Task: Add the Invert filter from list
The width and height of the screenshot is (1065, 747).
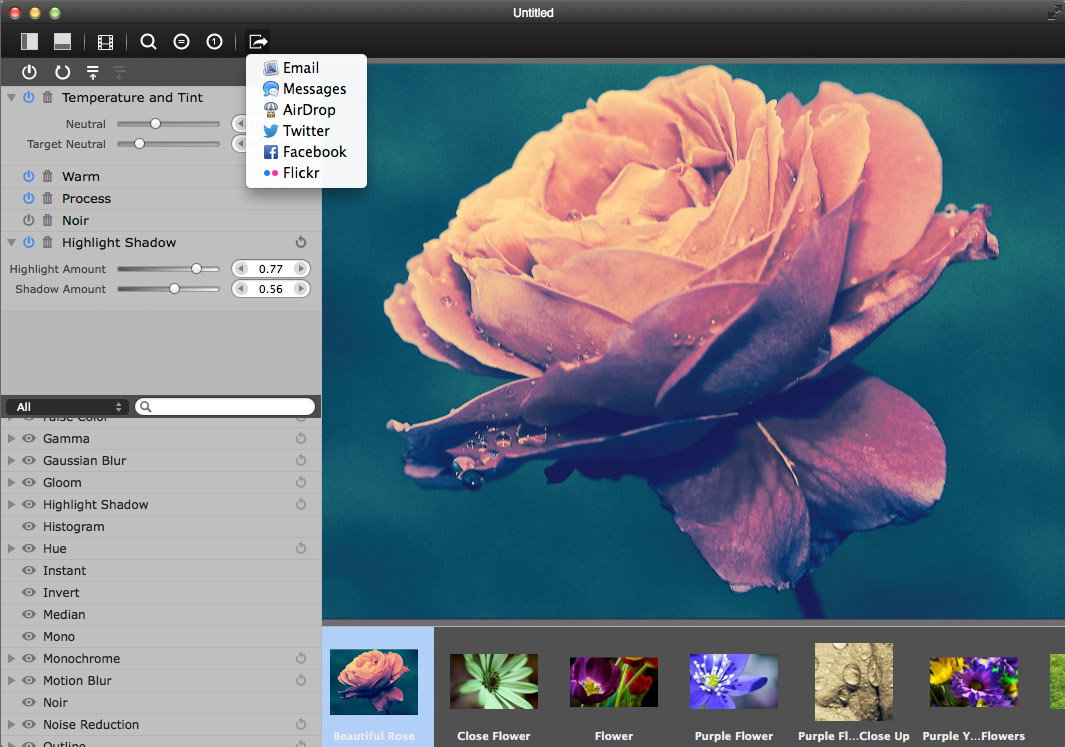Action: pyautogui.click(x=61, y=593)
